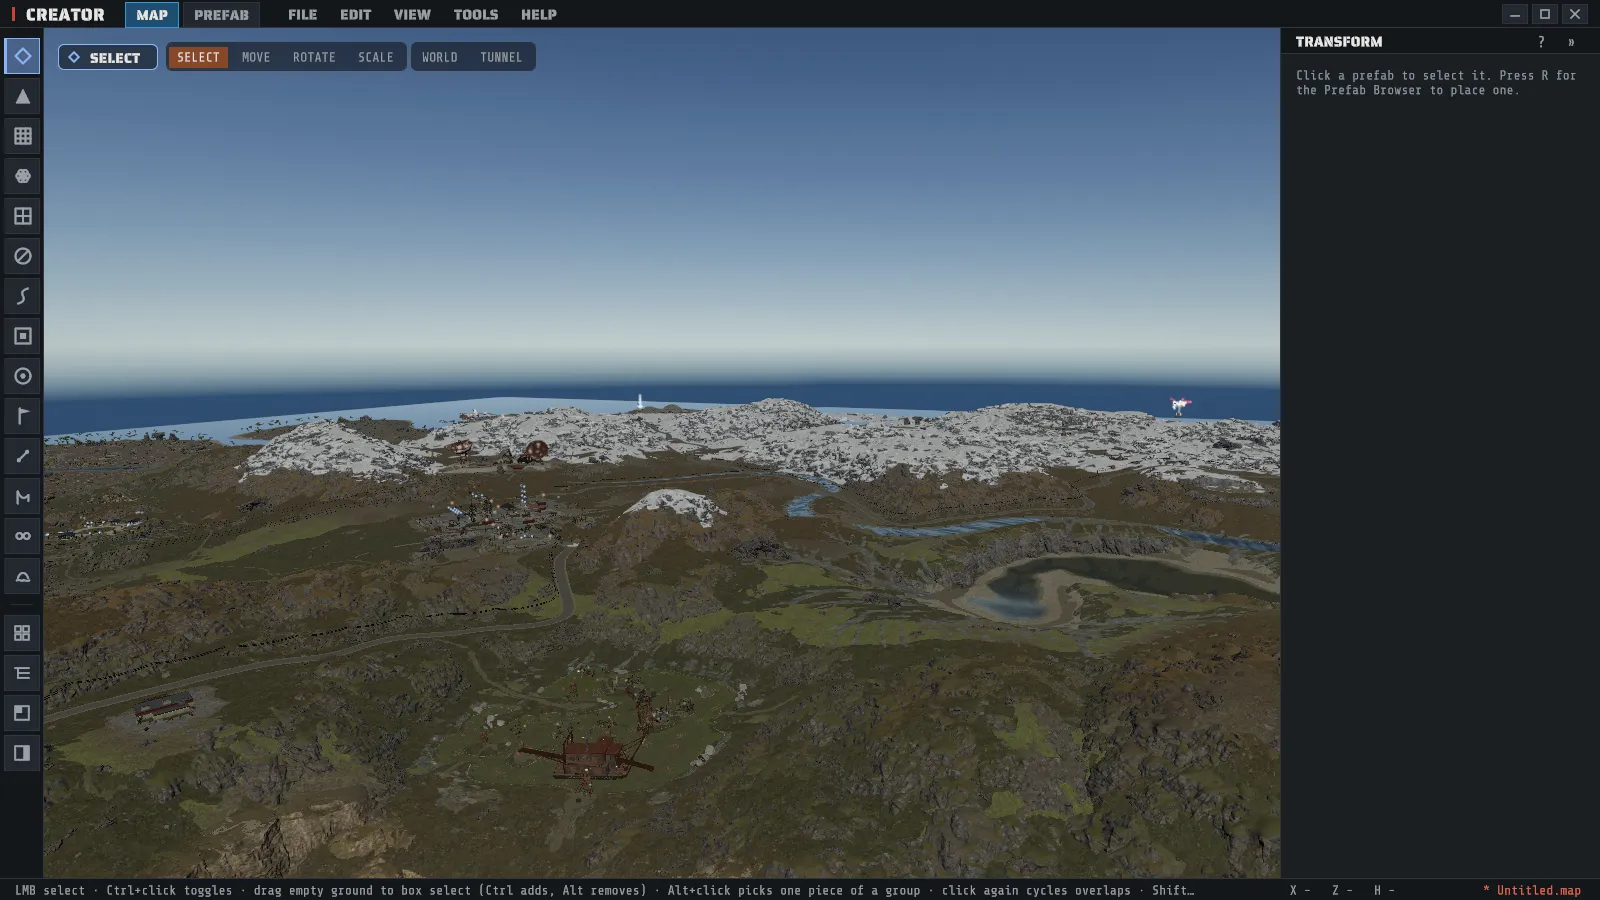Select the diagonal line segment tool
This screenshot has height=900, width=1600.
(22, 456)
